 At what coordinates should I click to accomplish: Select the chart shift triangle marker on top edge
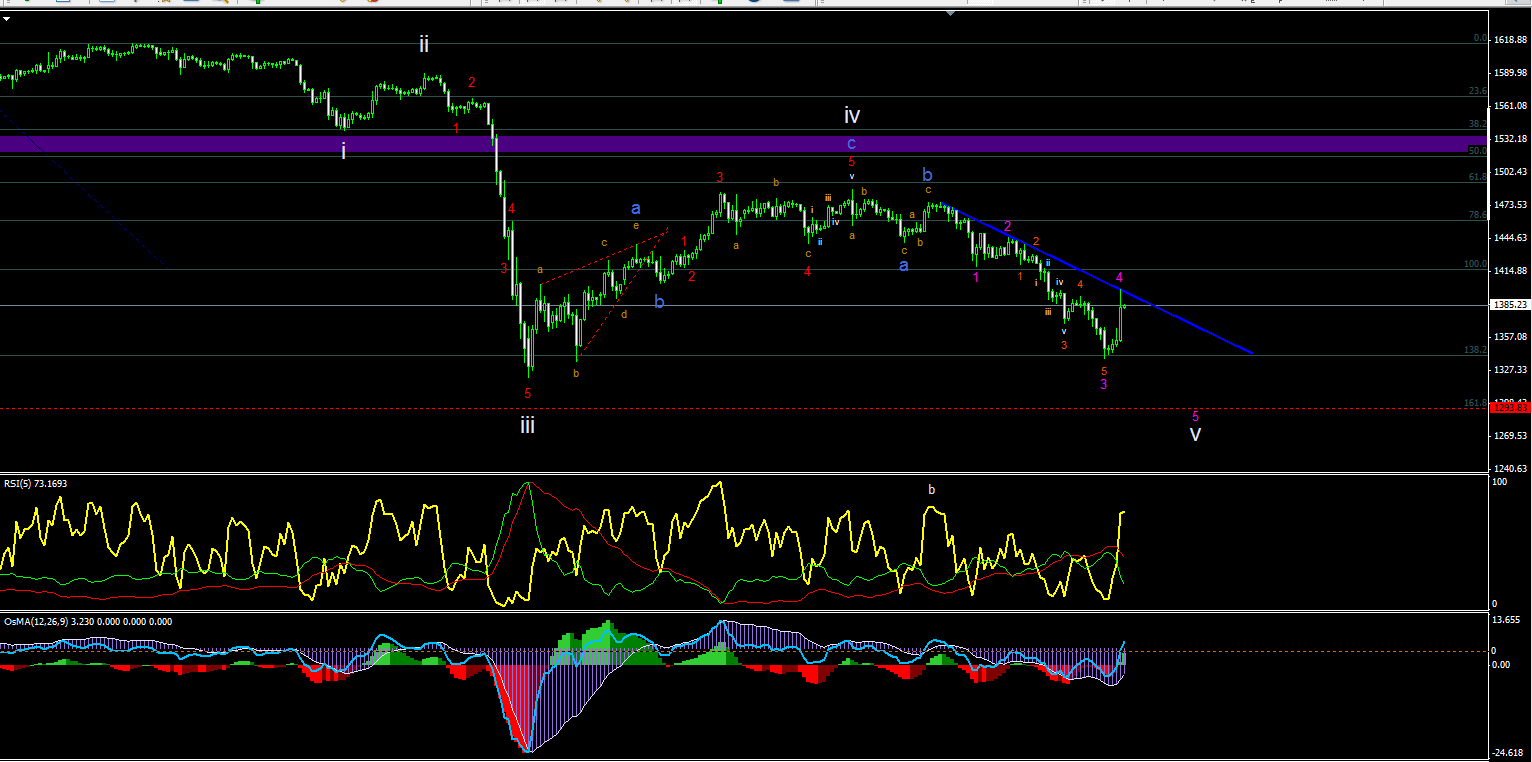[950, 14]
